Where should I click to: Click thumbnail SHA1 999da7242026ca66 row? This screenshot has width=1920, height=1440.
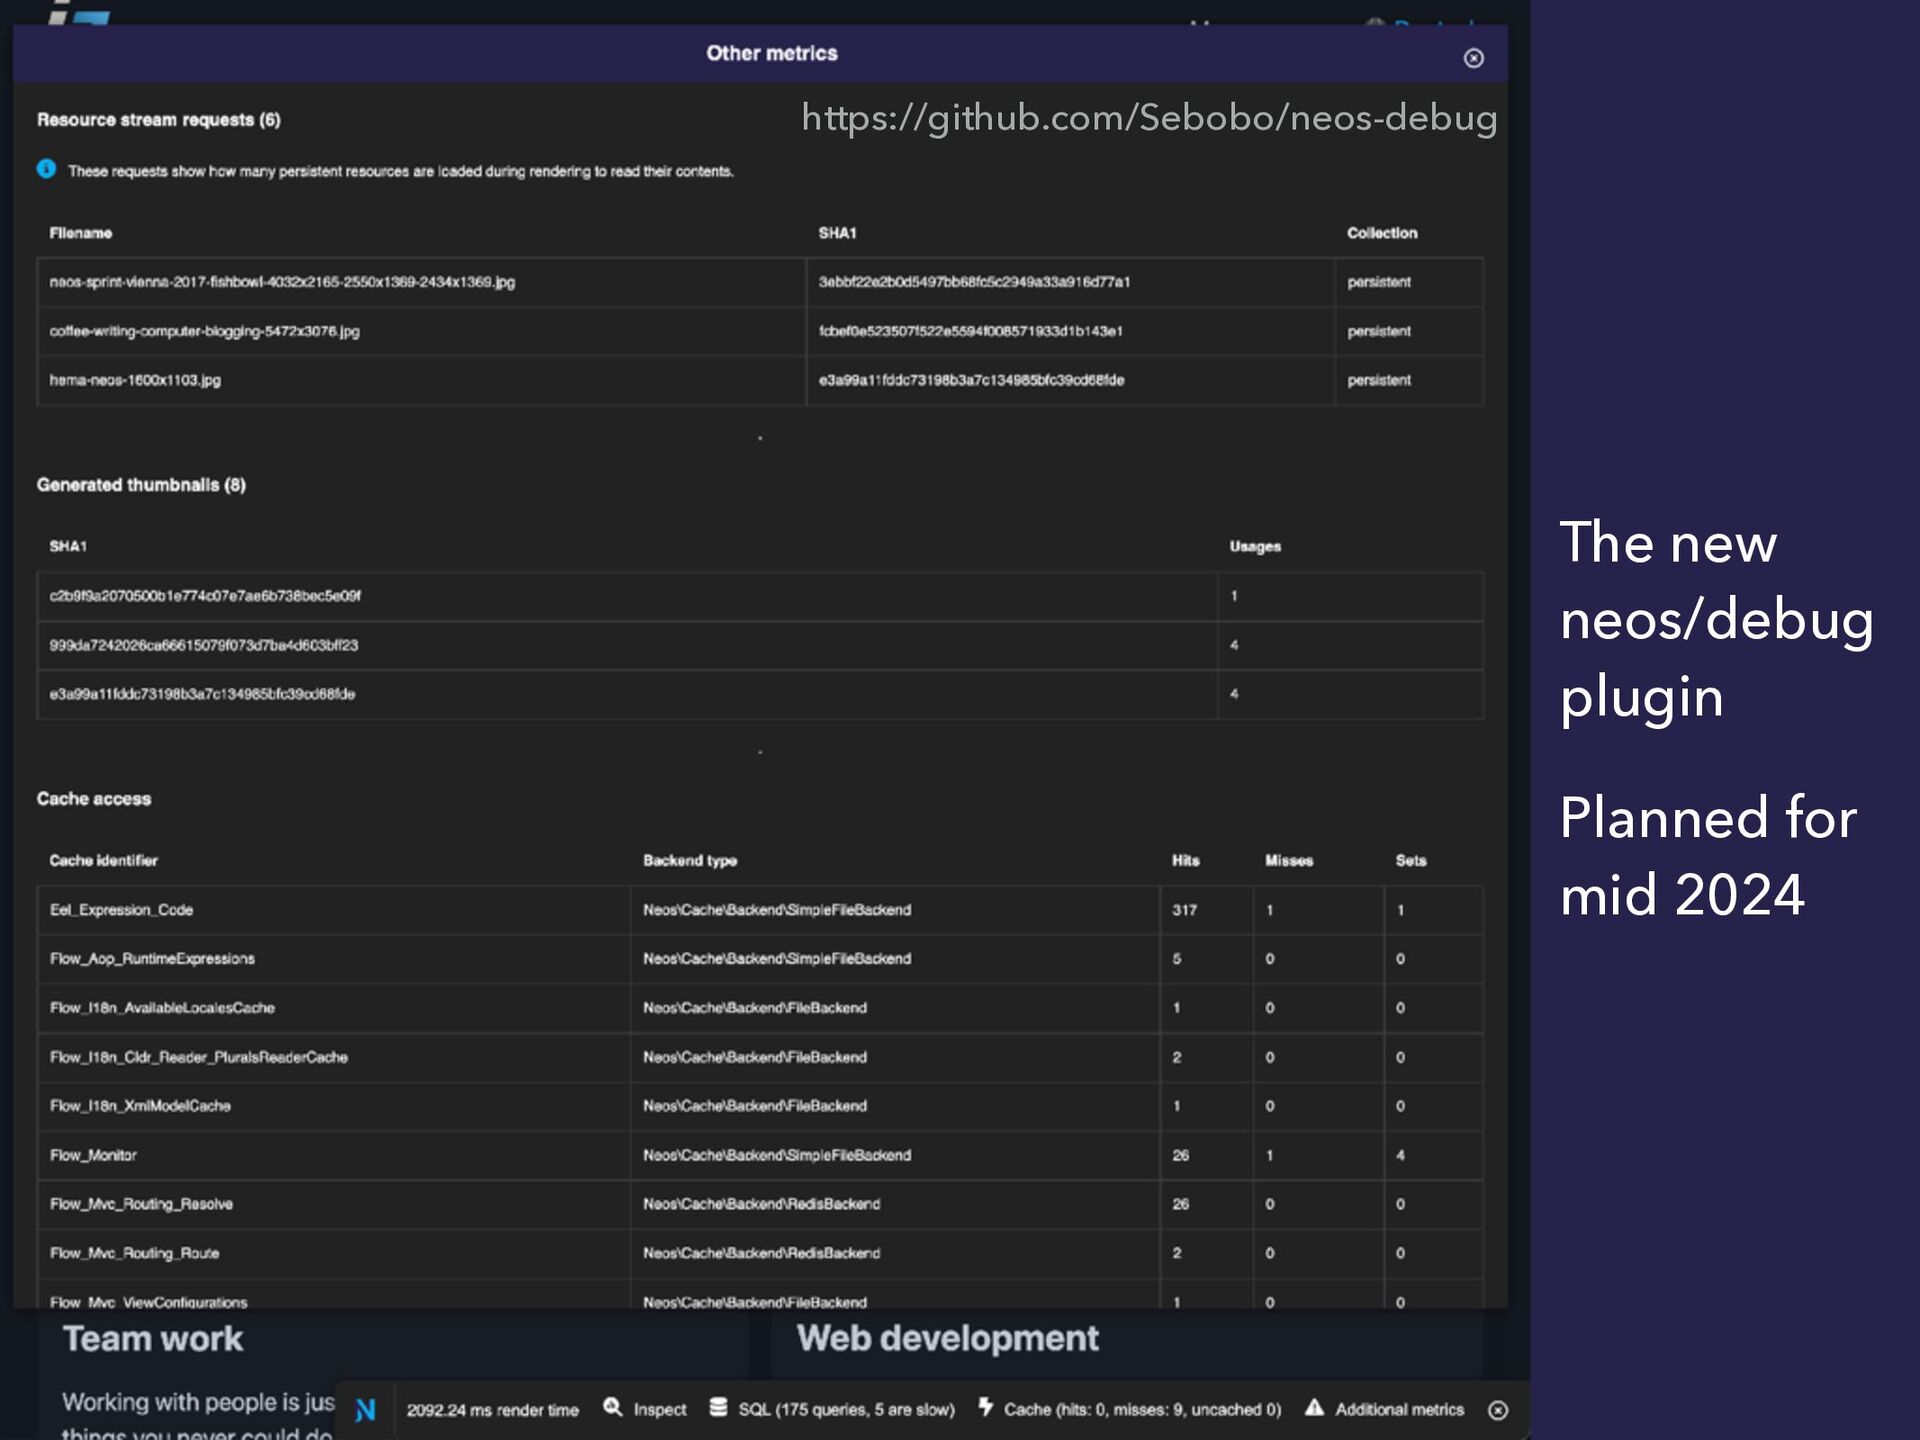[x=760, y=645]
